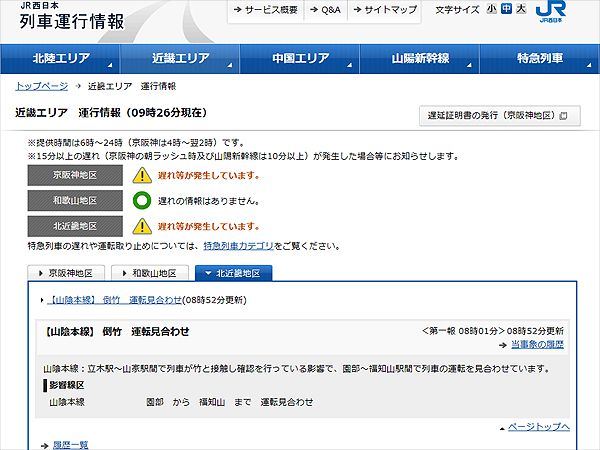Set font size to 小
The height and width of the screenshot is (450, 600).
(x=491, y=8)
